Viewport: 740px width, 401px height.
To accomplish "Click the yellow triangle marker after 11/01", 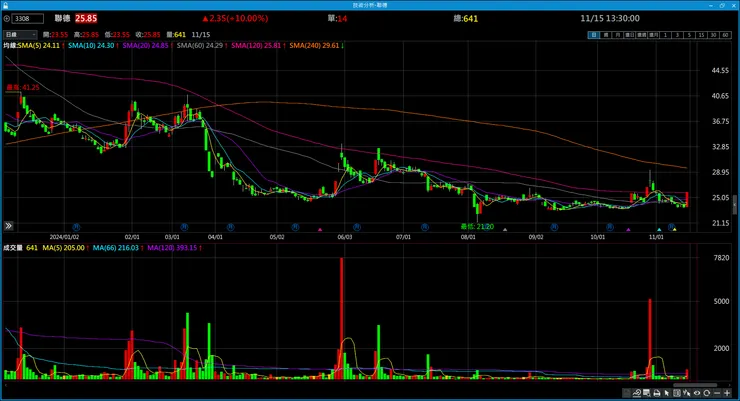I will [x=674, y=230].
